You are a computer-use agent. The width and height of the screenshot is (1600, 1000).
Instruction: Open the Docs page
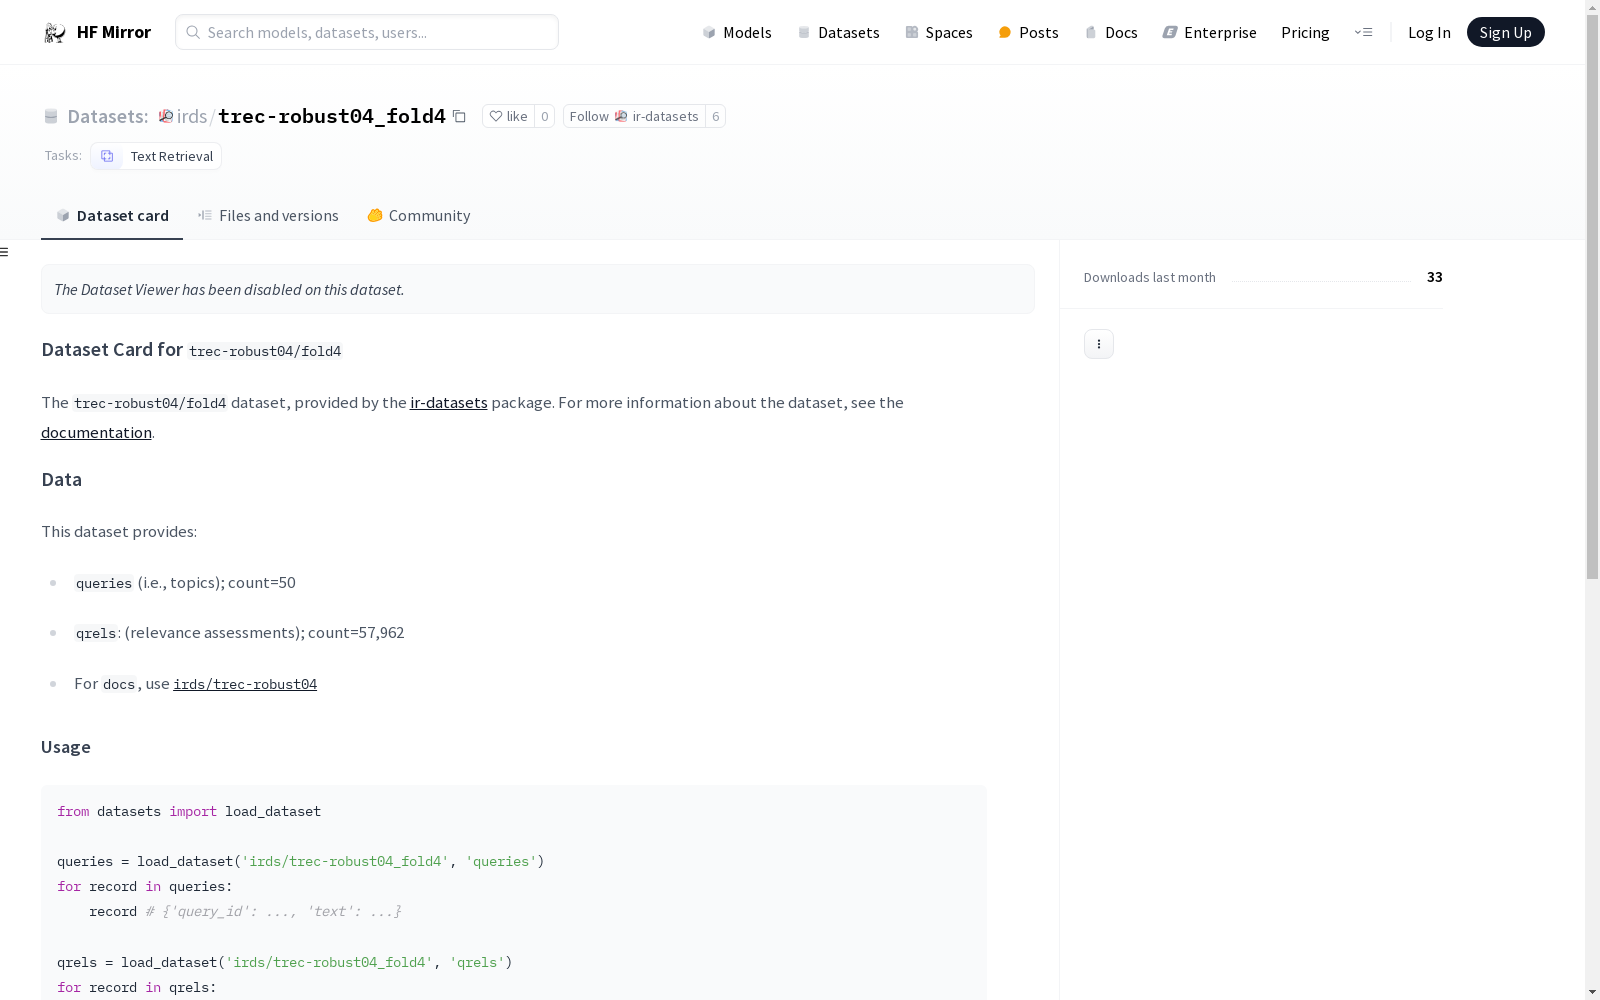(x=1111, y=32)
